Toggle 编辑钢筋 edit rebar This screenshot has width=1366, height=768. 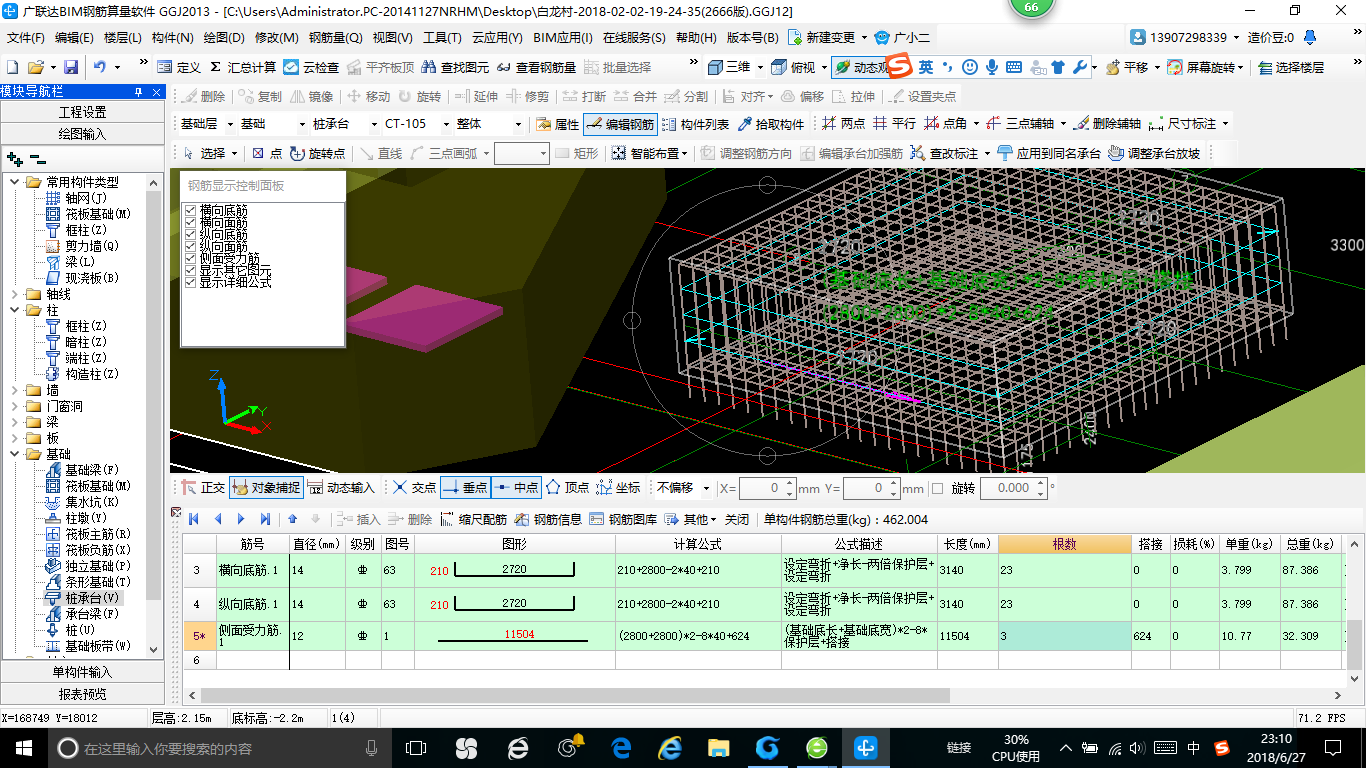coord(620,124)
